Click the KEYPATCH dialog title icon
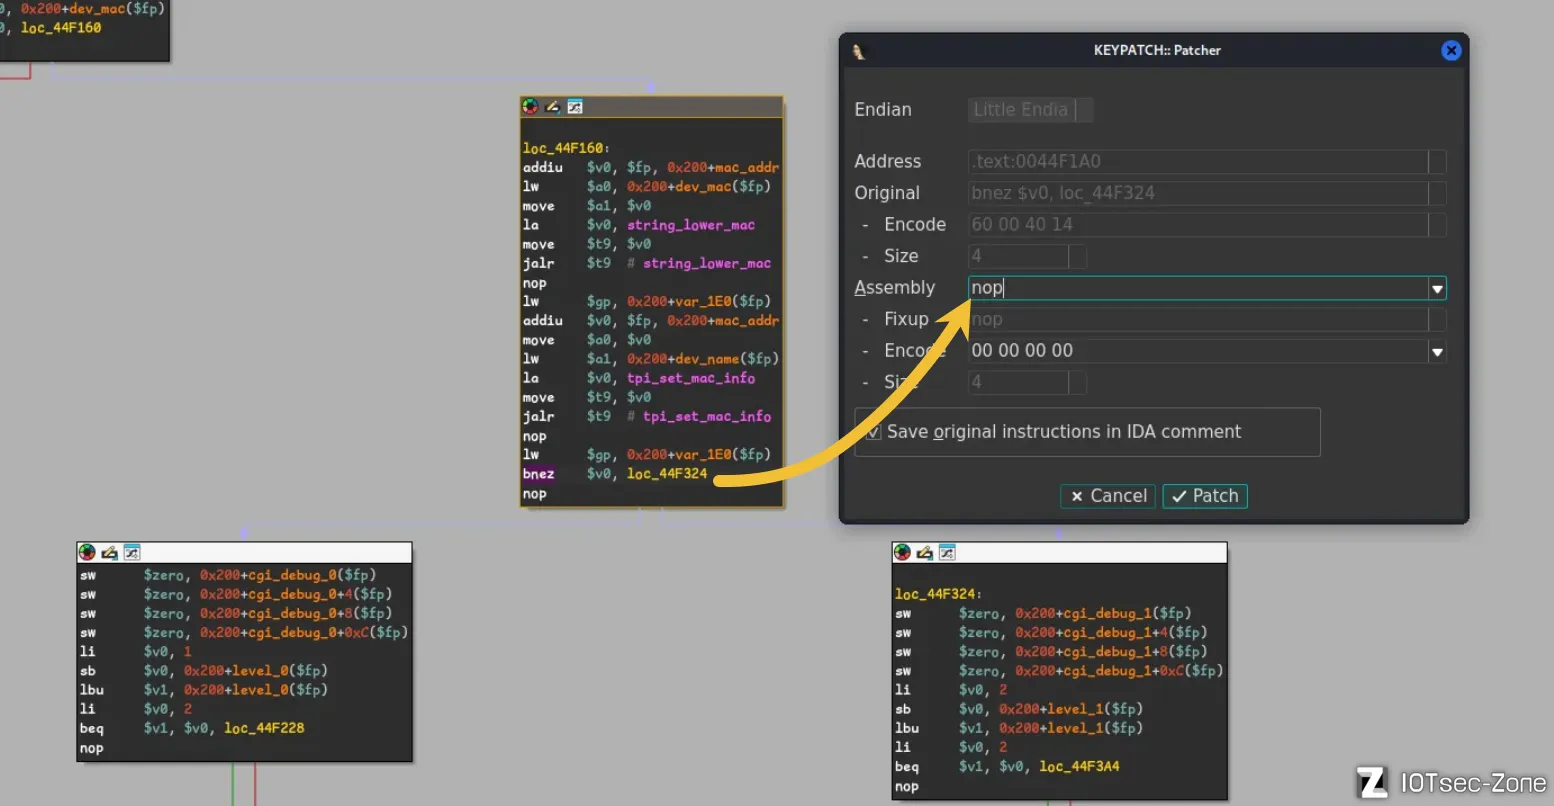This screenshot has width=1554, height=806. (858, 51)
